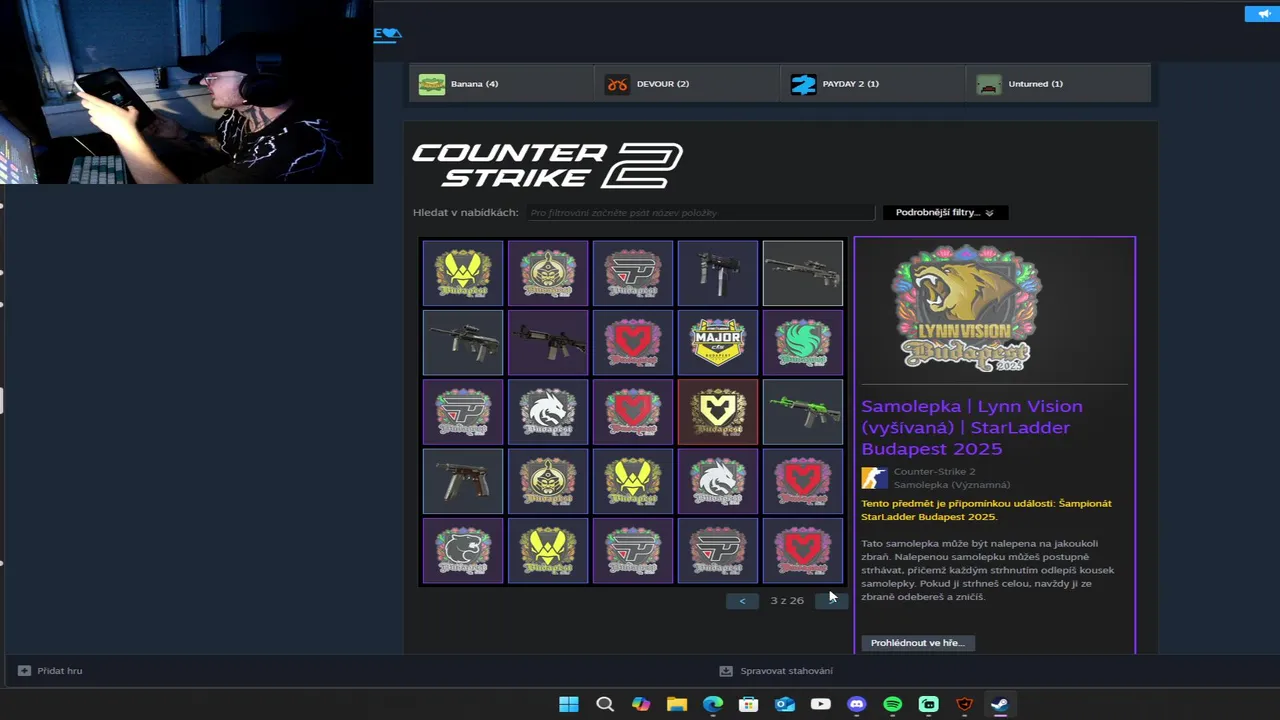Open File Explorer from the taskbar
Viewport: 1280px width, 720px height.
(677, 704)
